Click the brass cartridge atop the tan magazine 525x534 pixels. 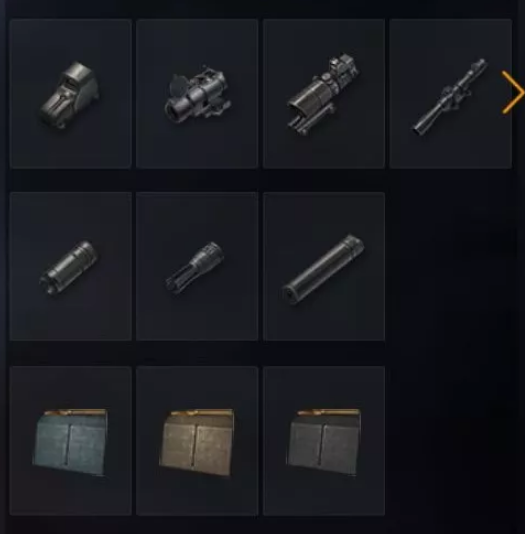202,413
